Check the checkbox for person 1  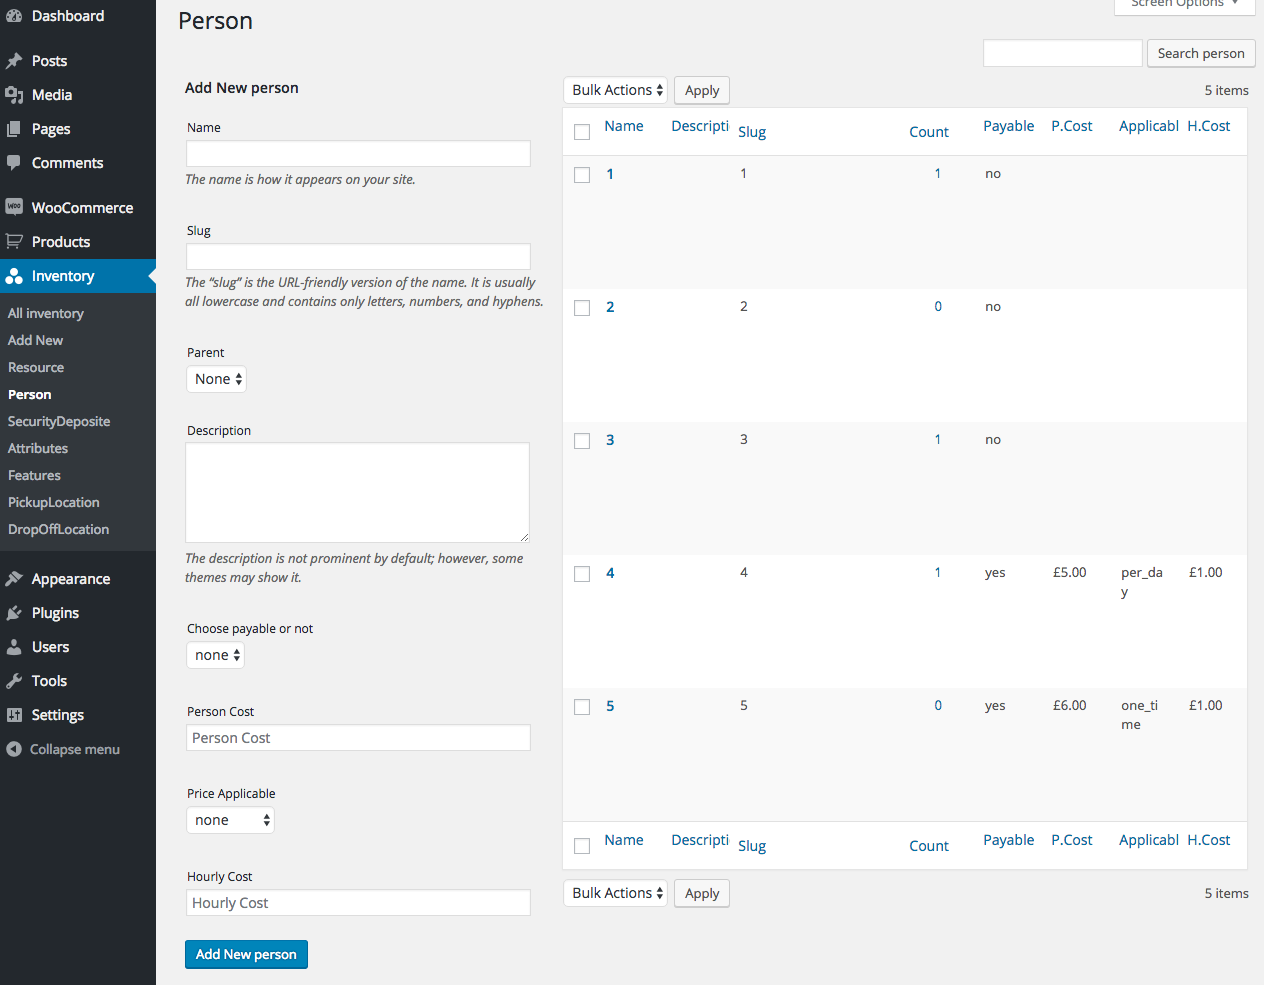pyautogui.click(x=582, y=175)
